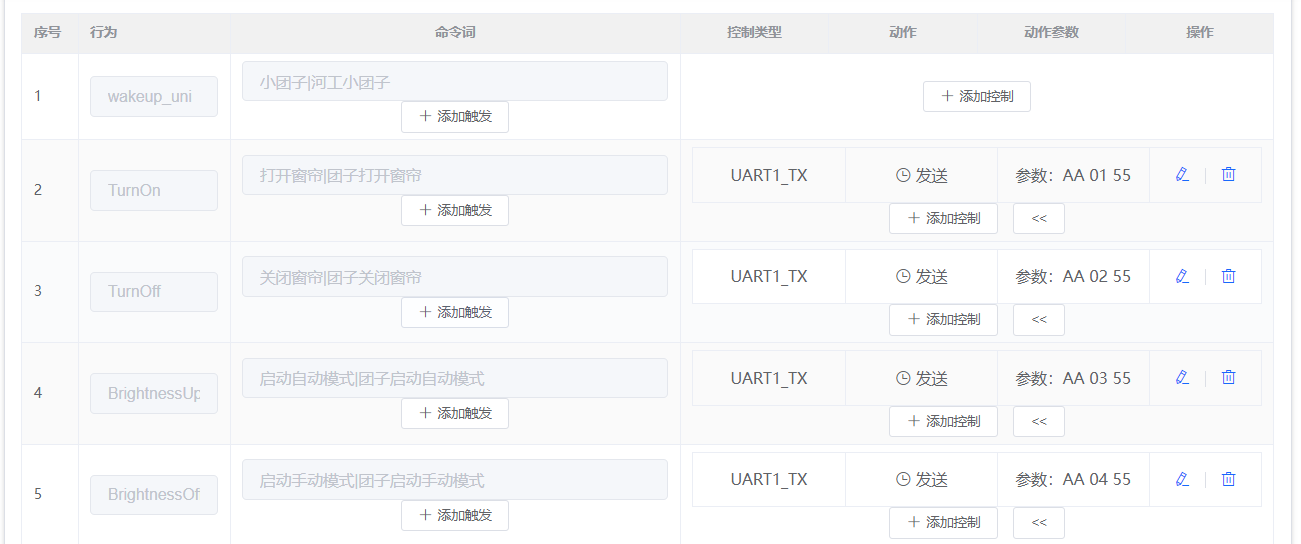Delete the TurnOn control with trash icon
This screenshot has height=544, width=1301.
tap(1229, 175)
